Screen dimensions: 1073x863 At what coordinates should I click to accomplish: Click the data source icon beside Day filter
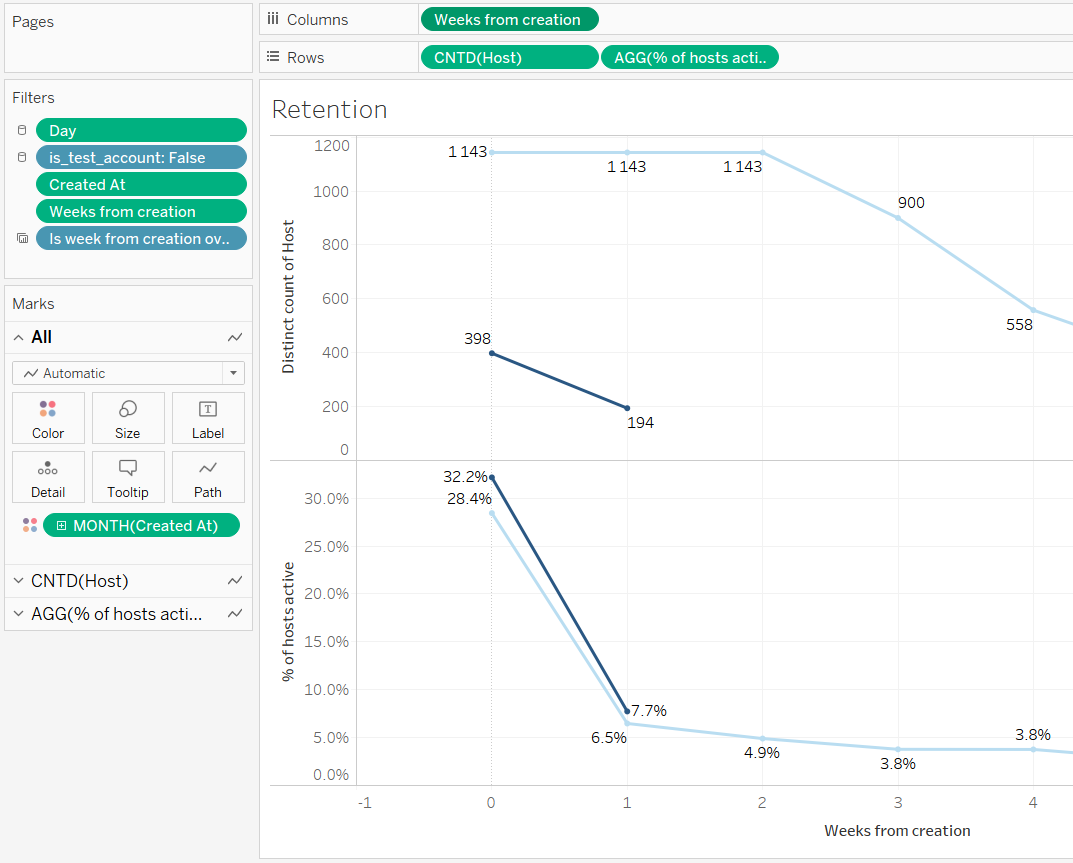click(x=22, y=131)
